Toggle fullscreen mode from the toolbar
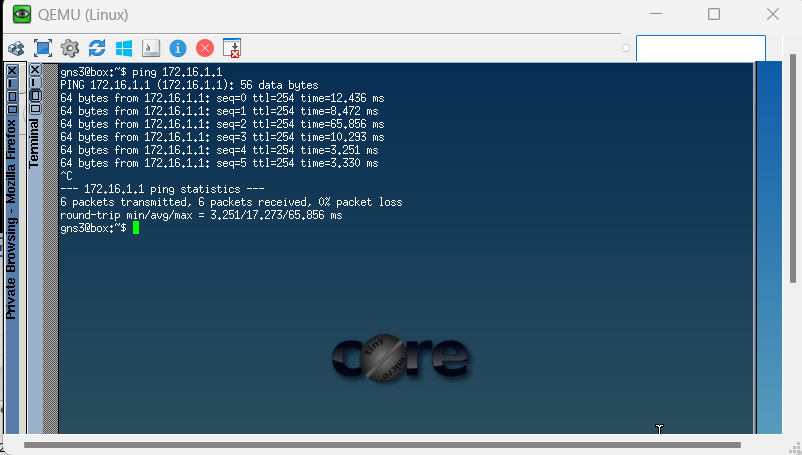The width and height of the screenshot is (802, 455). coord(43,48)
